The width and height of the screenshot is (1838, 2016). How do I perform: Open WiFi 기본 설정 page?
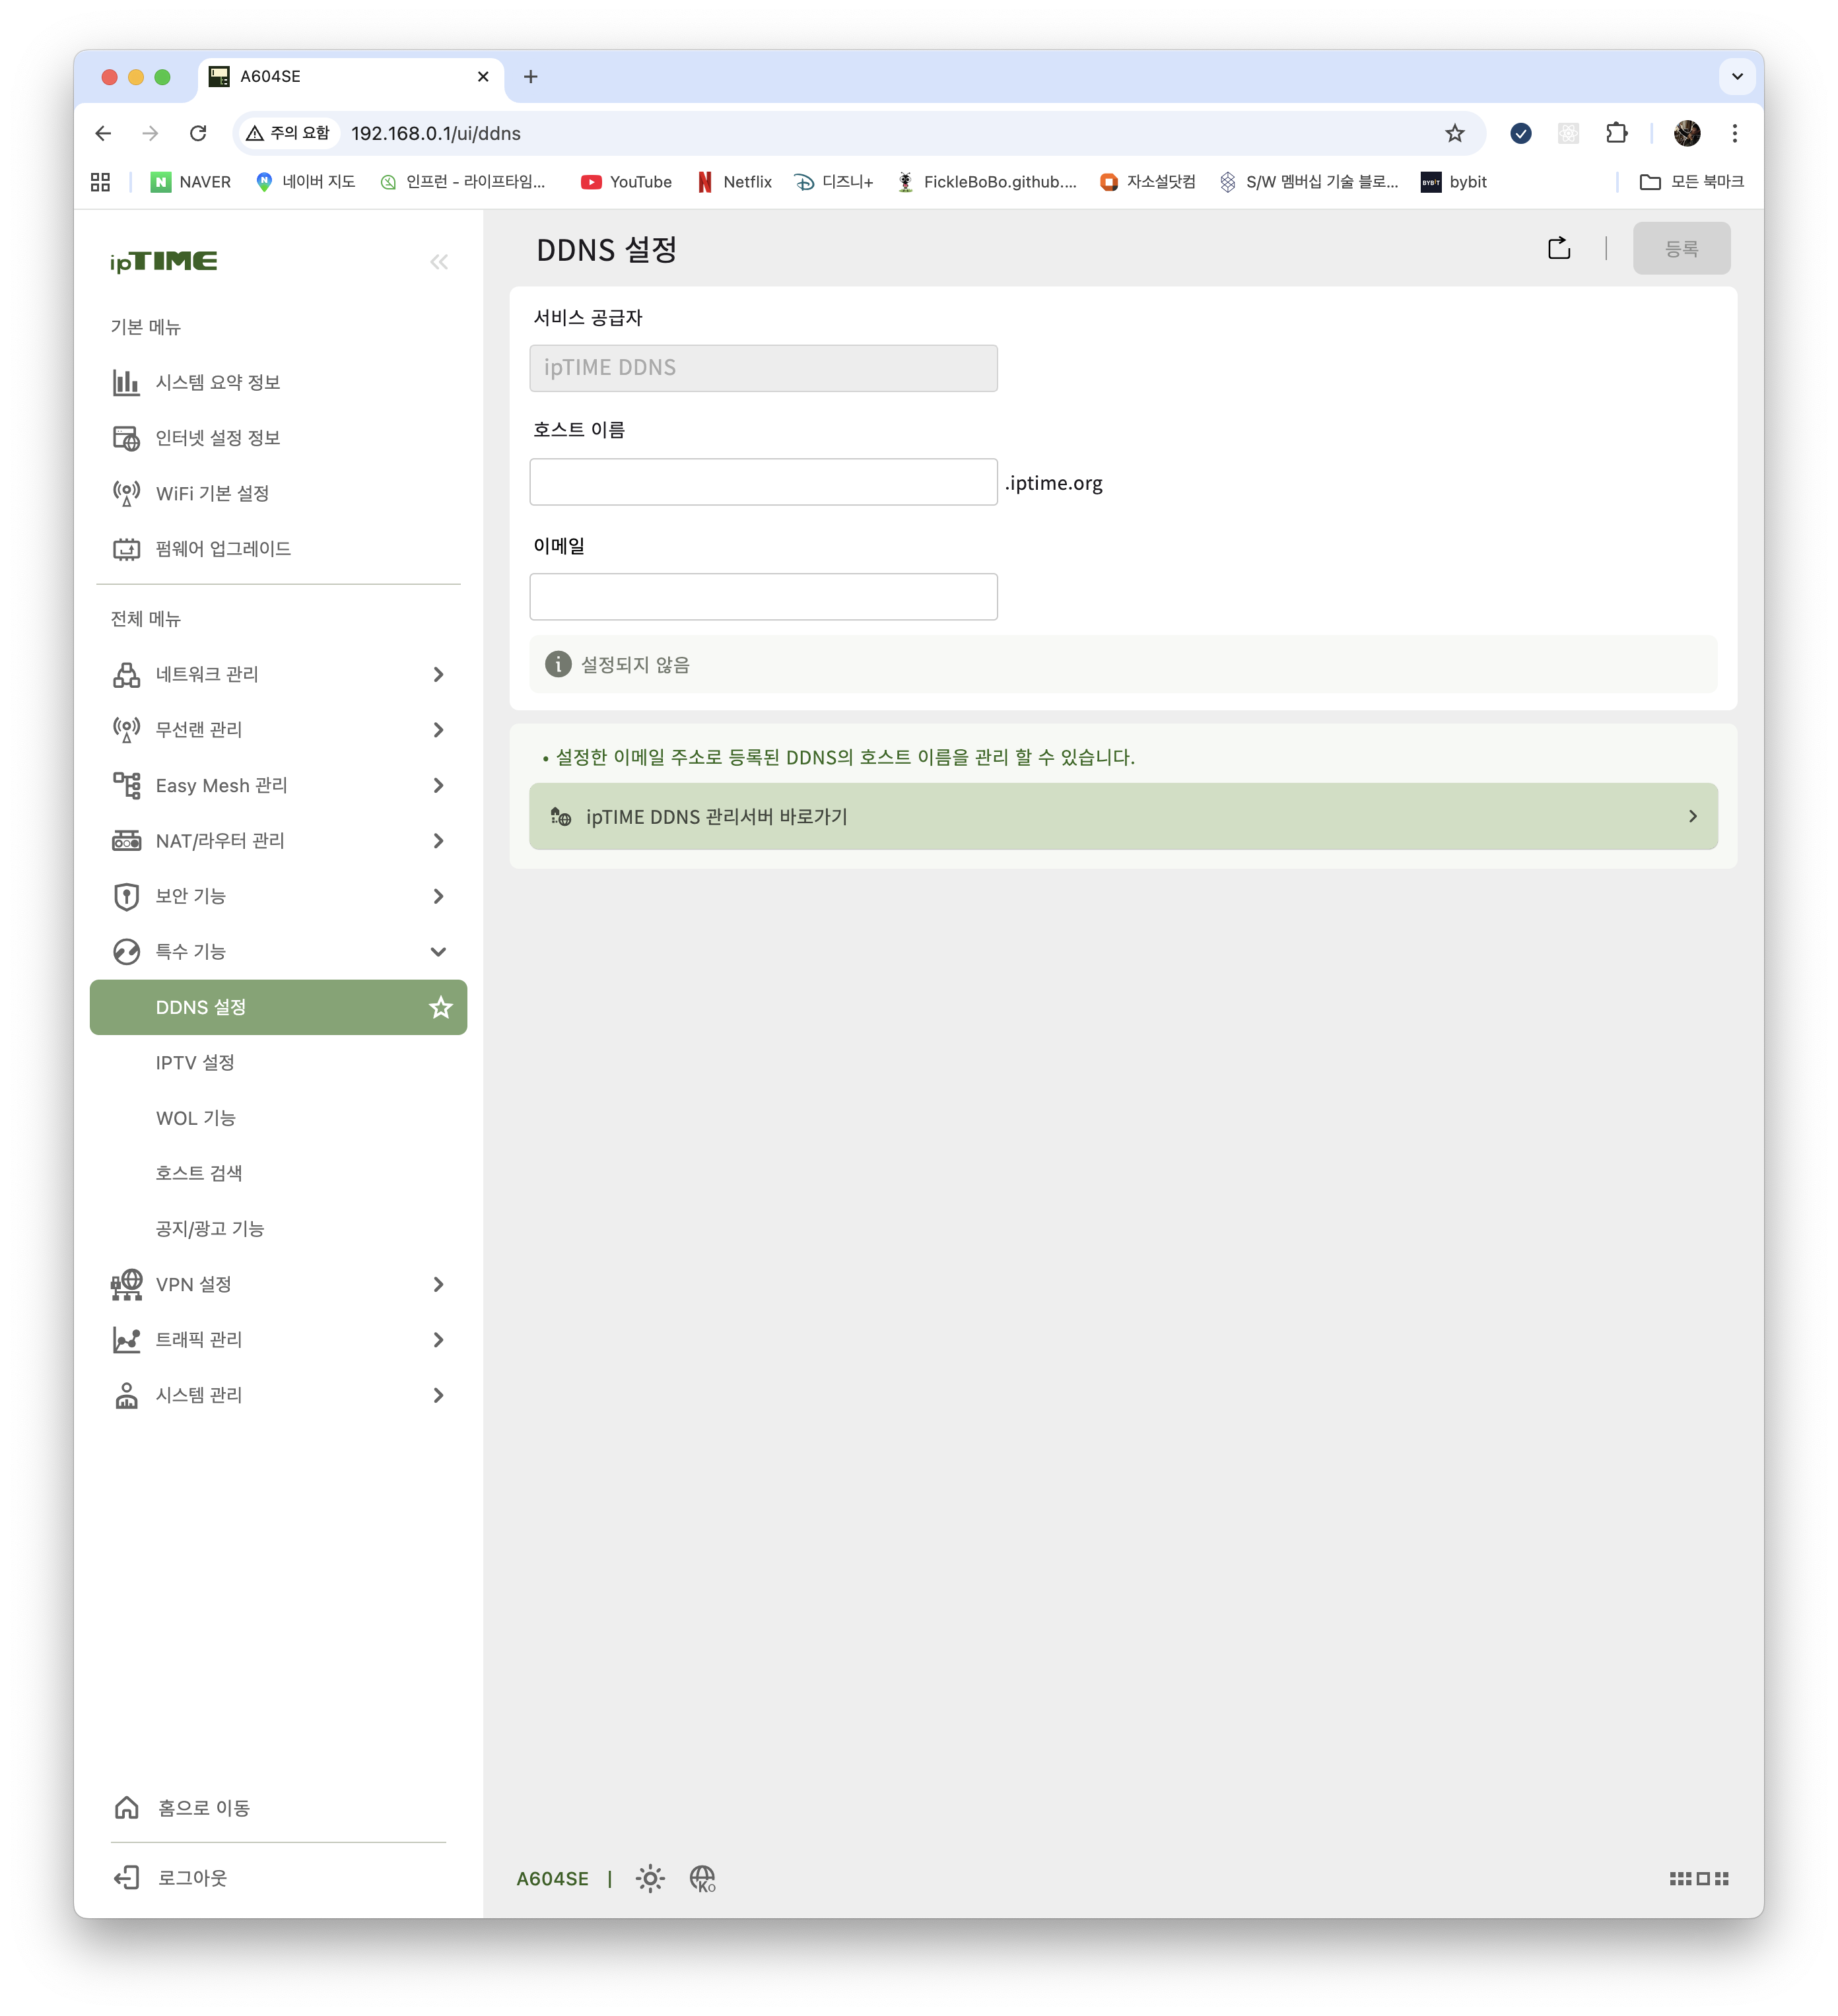point(212,493)
